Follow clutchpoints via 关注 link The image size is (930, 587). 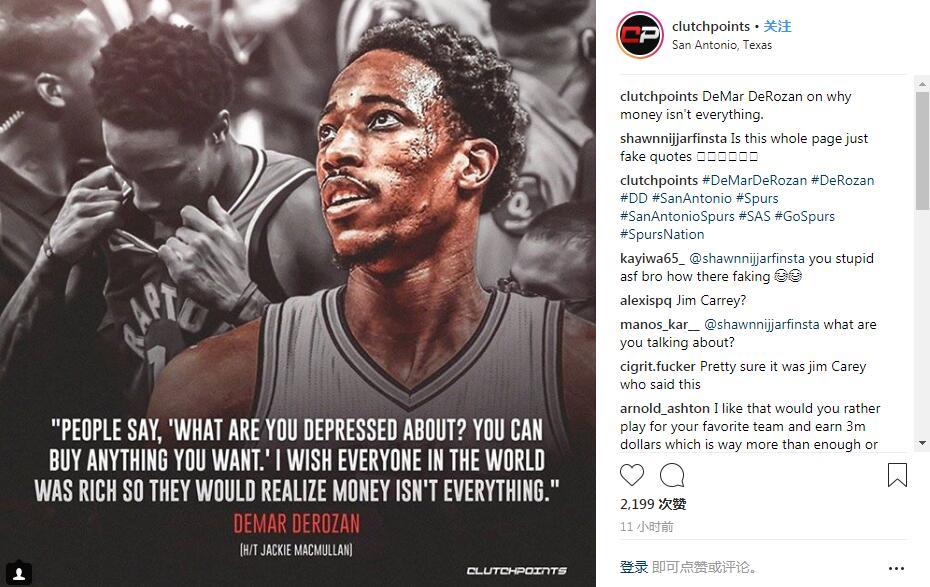(777, 26)
